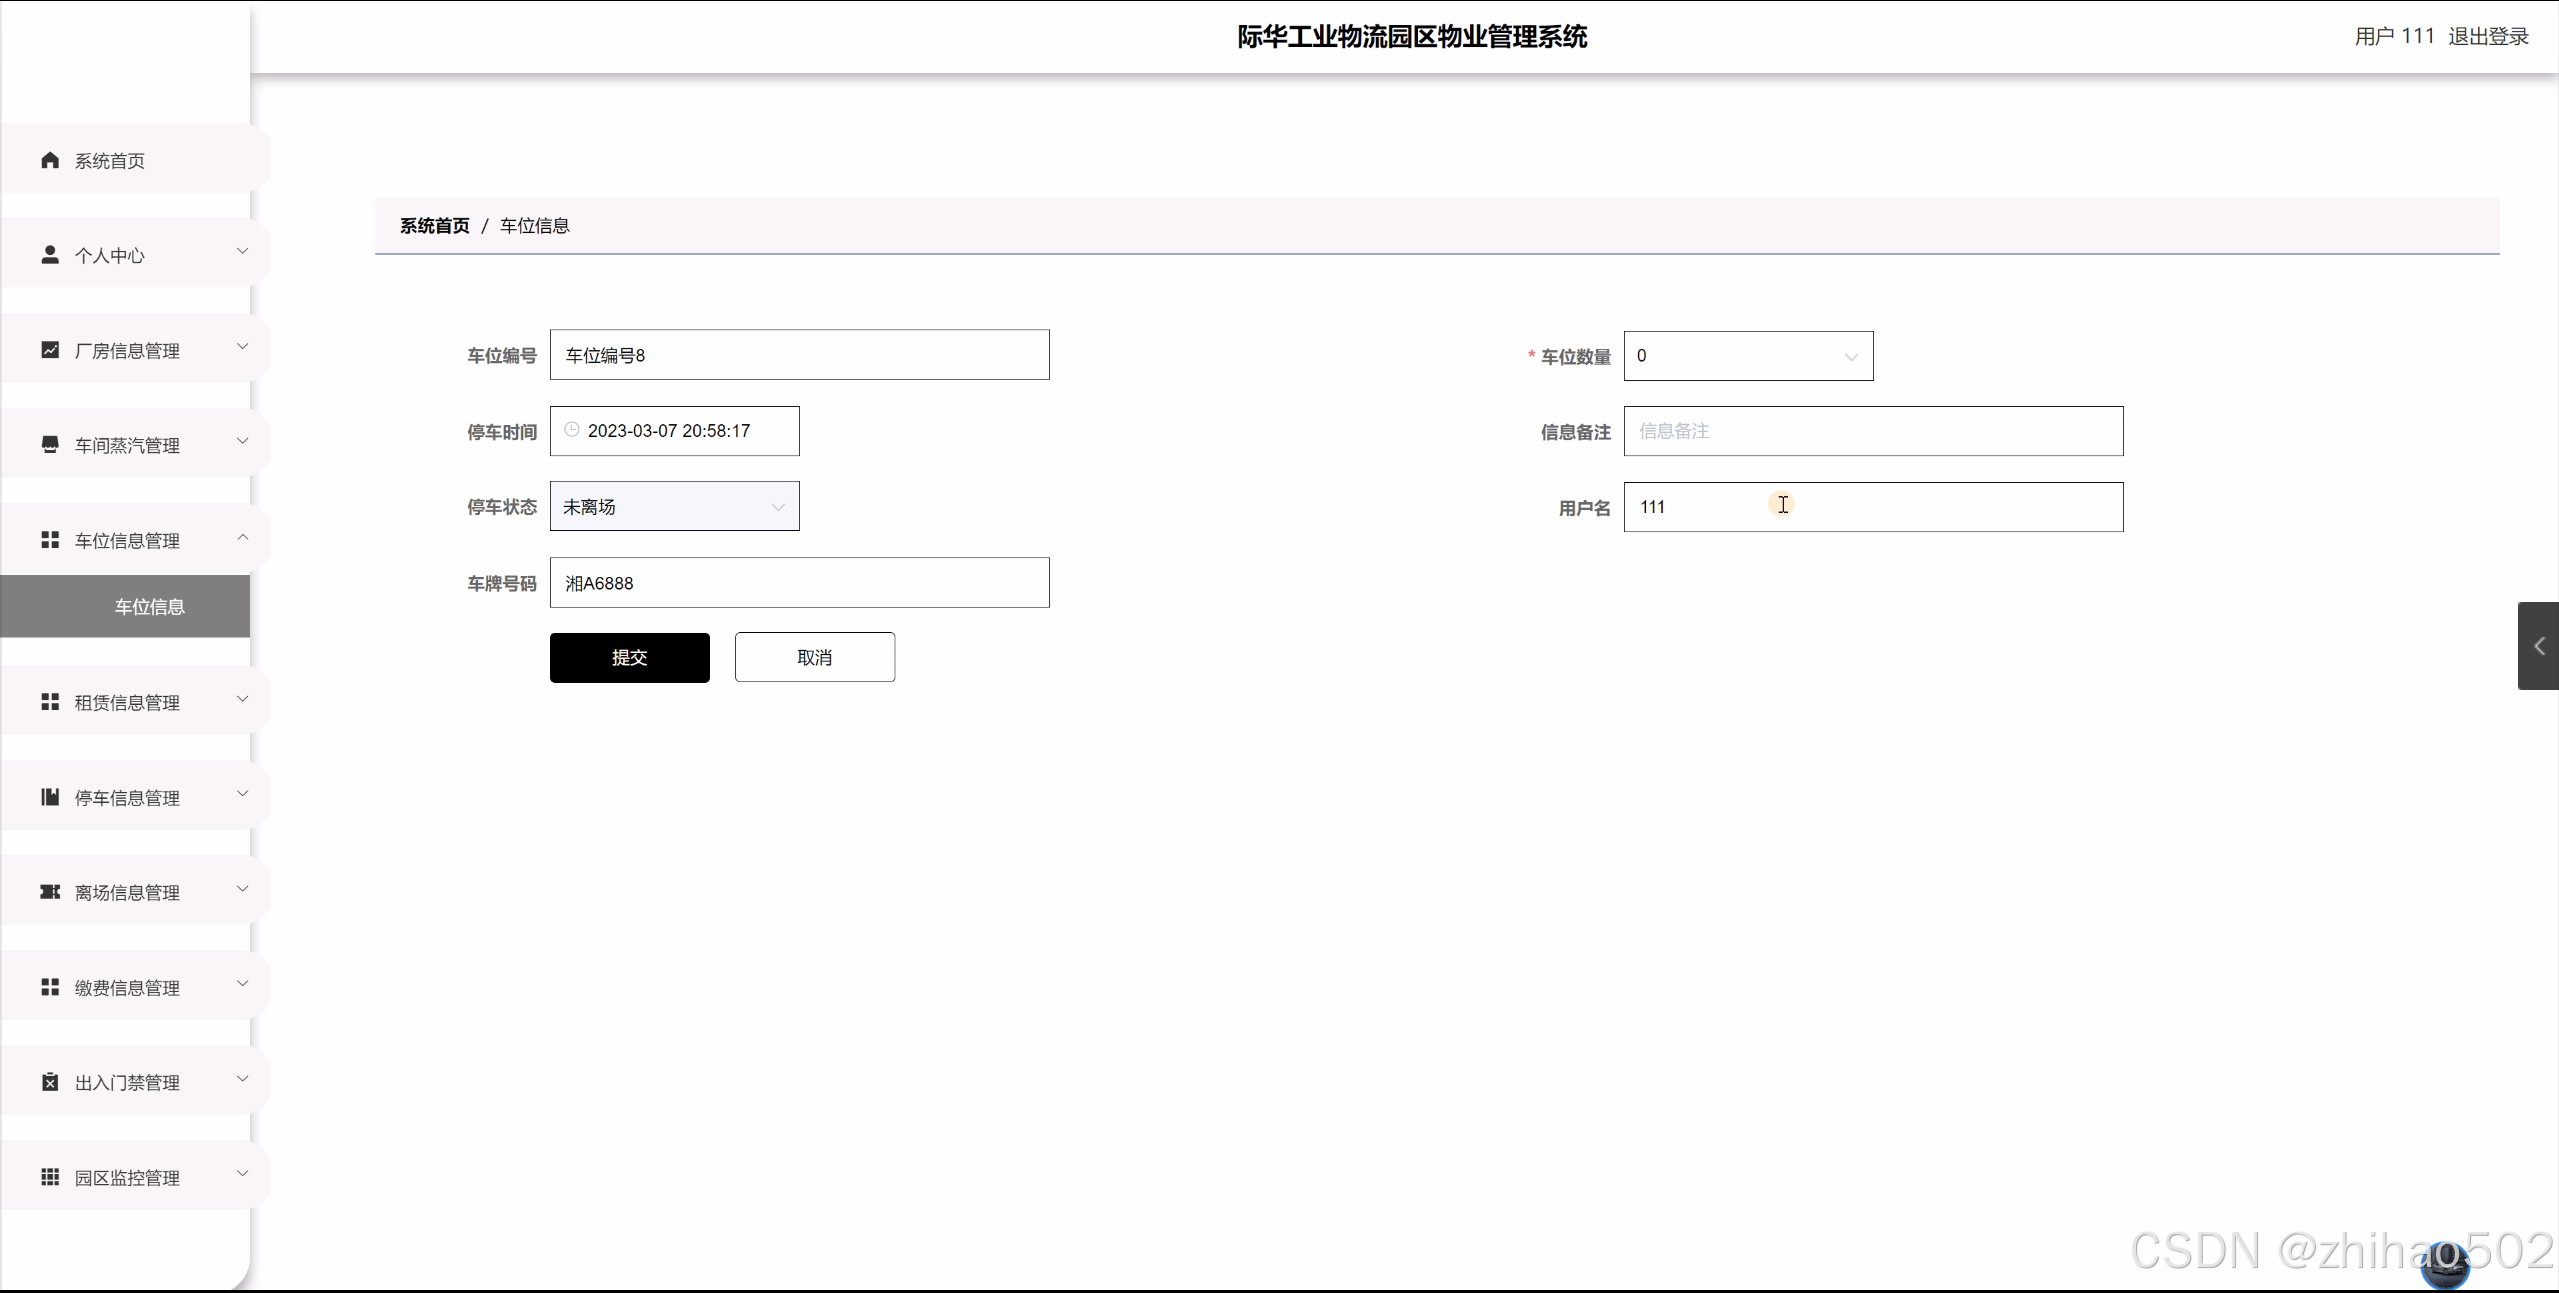Click the clock icon in 停车时间 field
Screen dimensions: 2559x1293
pyautogui.click(x=572, y=430)
